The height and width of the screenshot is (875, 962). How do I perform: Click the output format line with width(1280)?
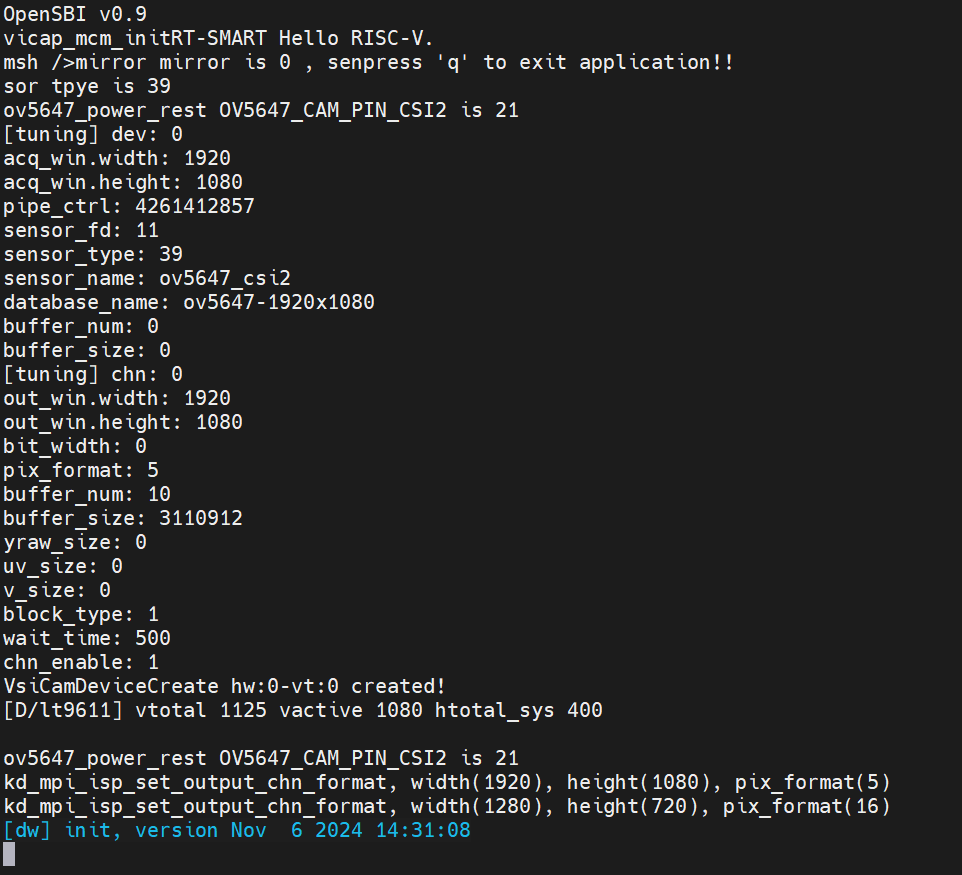(446, 806)
